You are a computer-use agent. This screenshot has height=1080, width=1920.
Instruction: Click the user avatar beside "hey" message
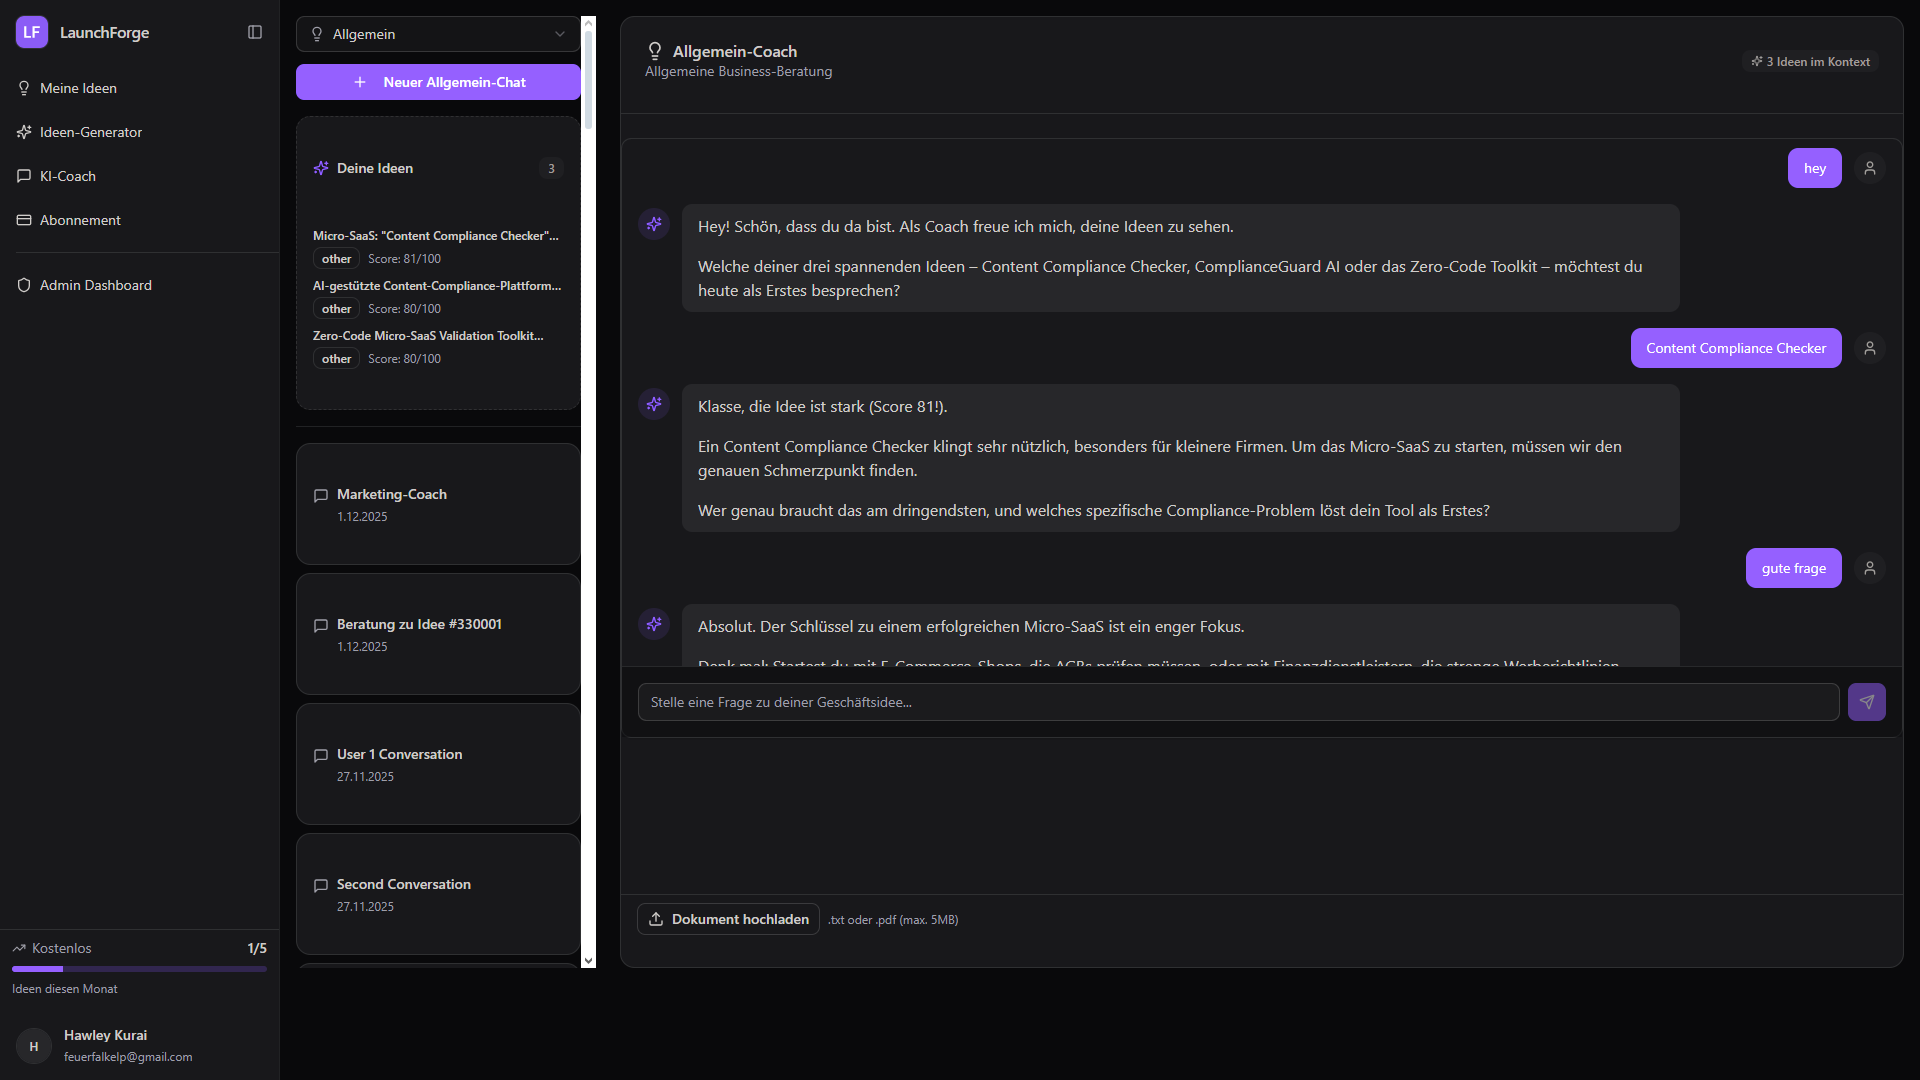1869,168
